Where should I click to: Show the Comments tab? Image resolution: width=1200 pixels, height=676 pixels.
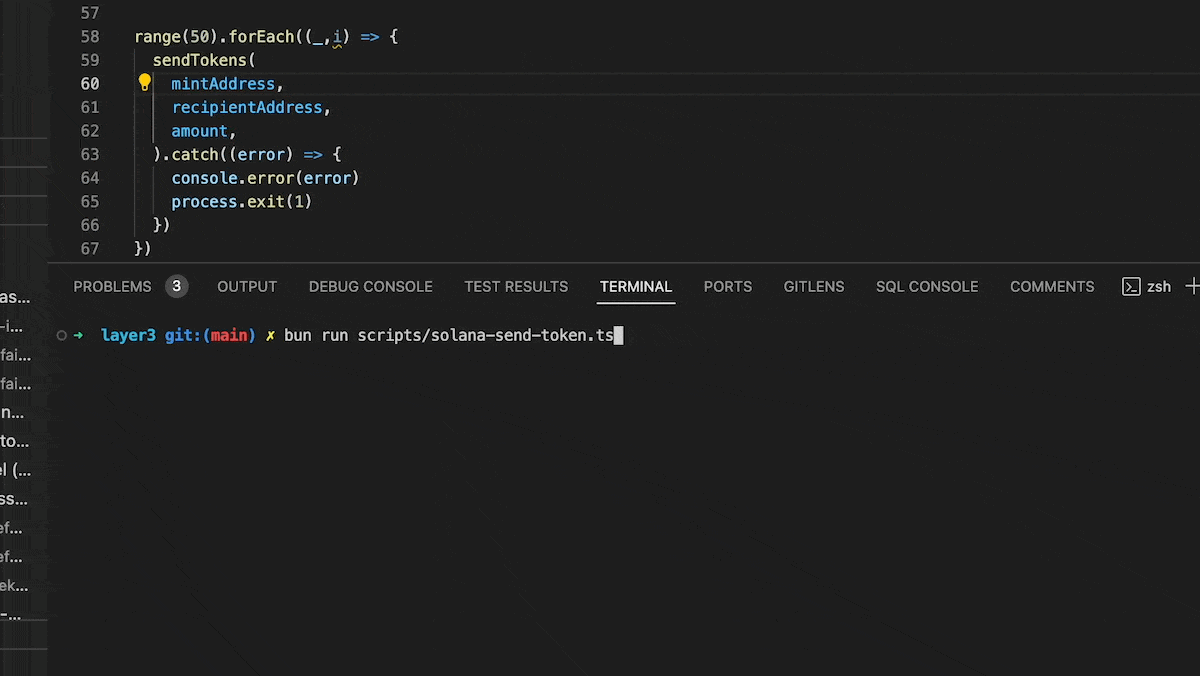click(1052, 286)
